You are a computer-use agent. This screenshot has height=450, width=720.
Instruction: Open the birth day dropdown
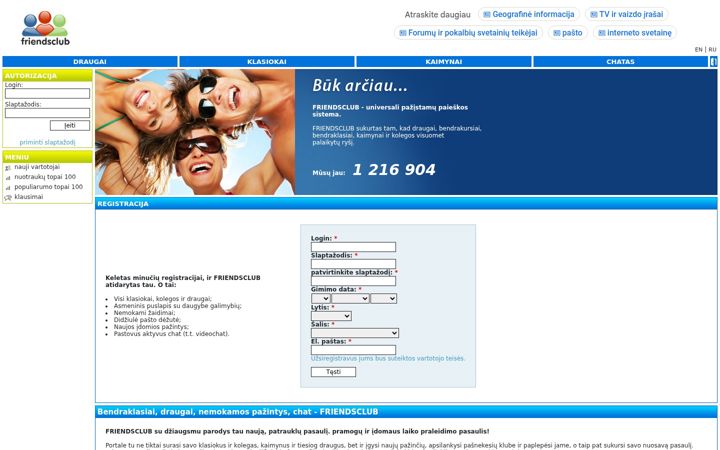[321, 298]
